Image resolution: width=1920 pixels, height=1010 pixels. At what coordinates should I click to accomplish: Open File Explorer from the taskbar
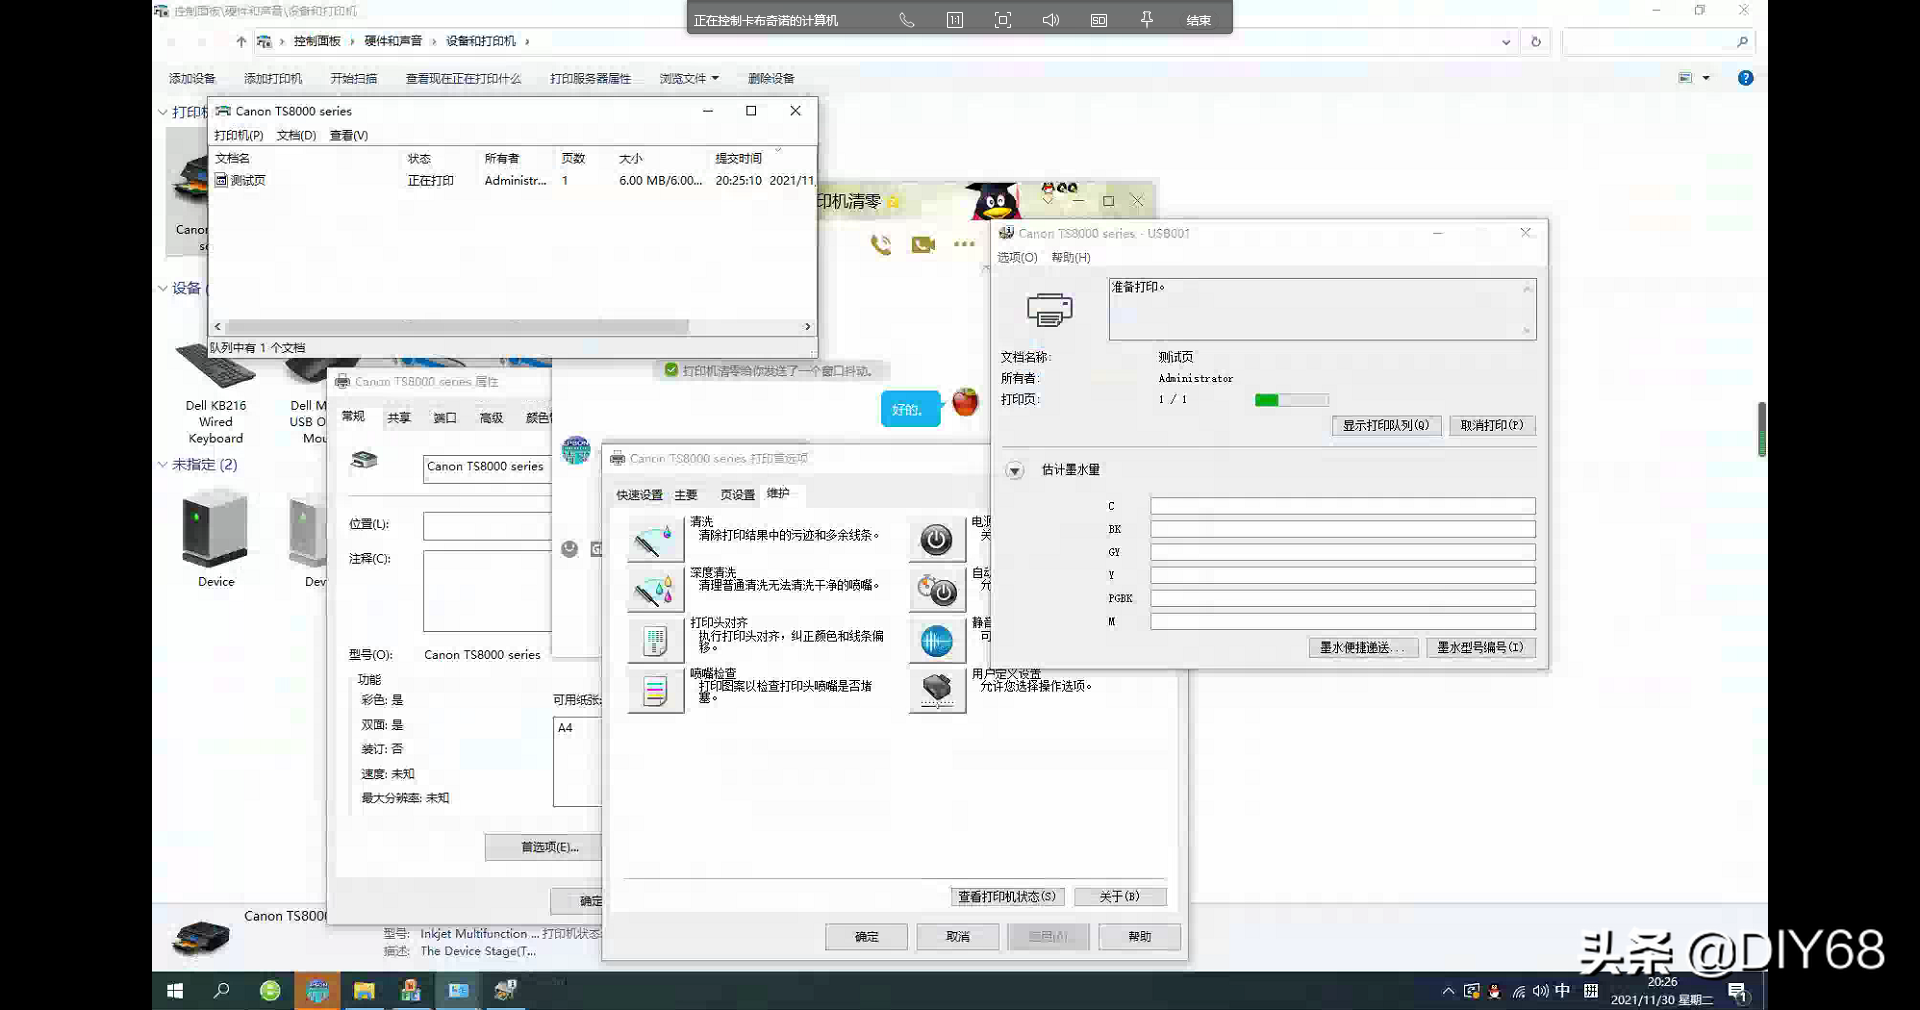(364, 991)
